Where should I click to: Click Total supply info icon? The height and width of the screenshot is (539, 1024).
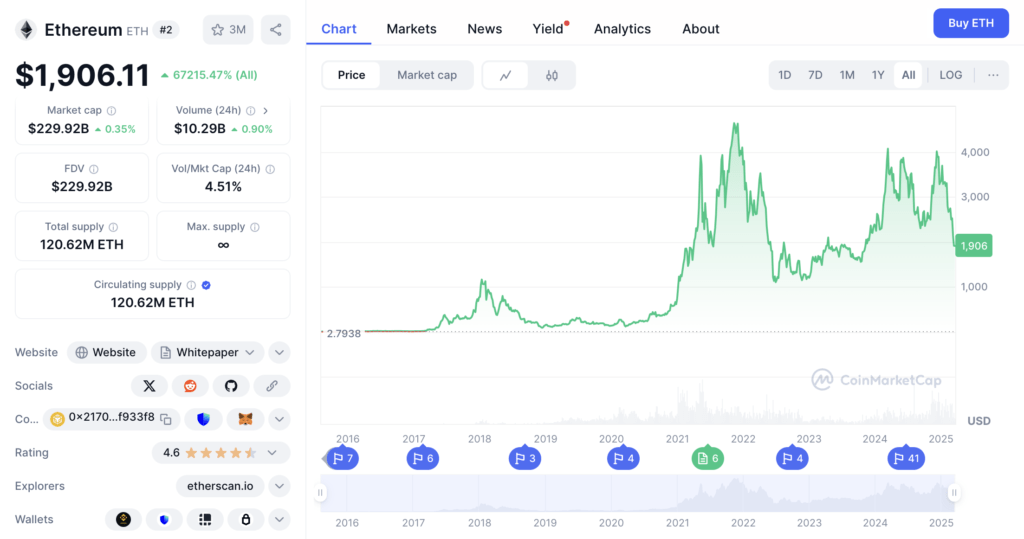click(114, 227)
